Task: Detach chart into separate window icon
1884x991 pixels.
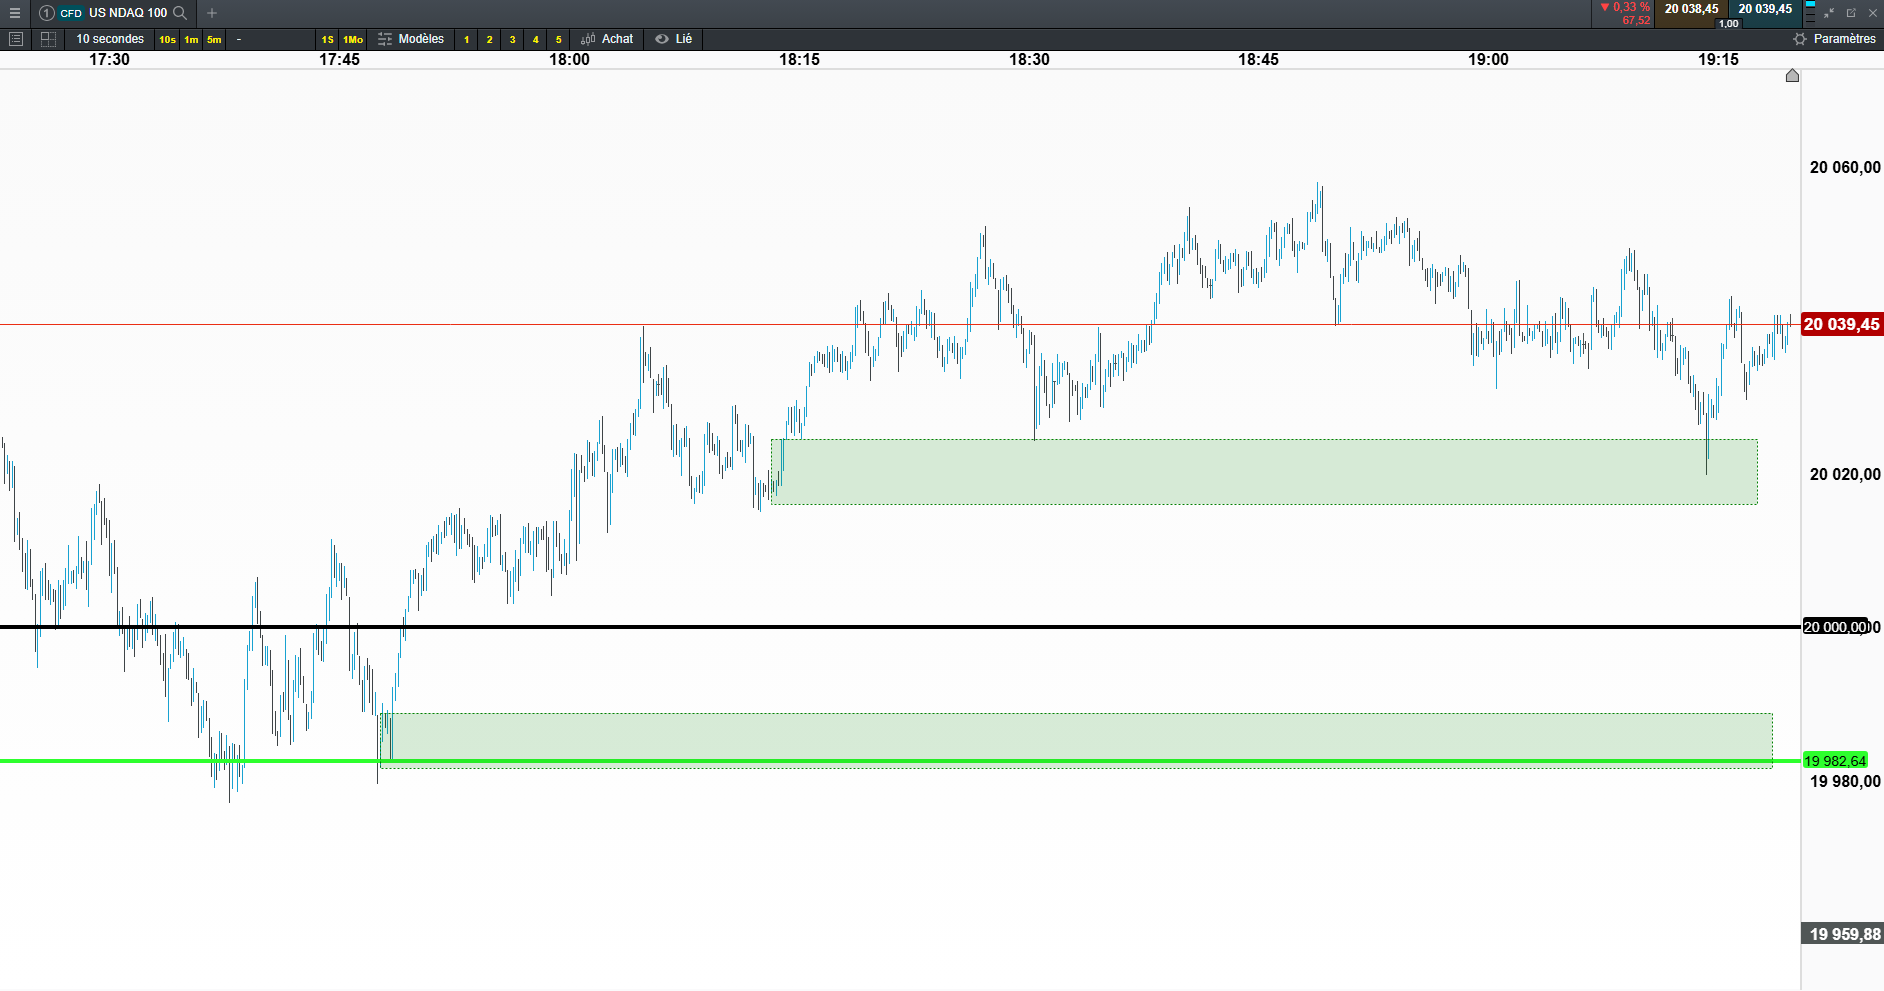Action: 1851,13
